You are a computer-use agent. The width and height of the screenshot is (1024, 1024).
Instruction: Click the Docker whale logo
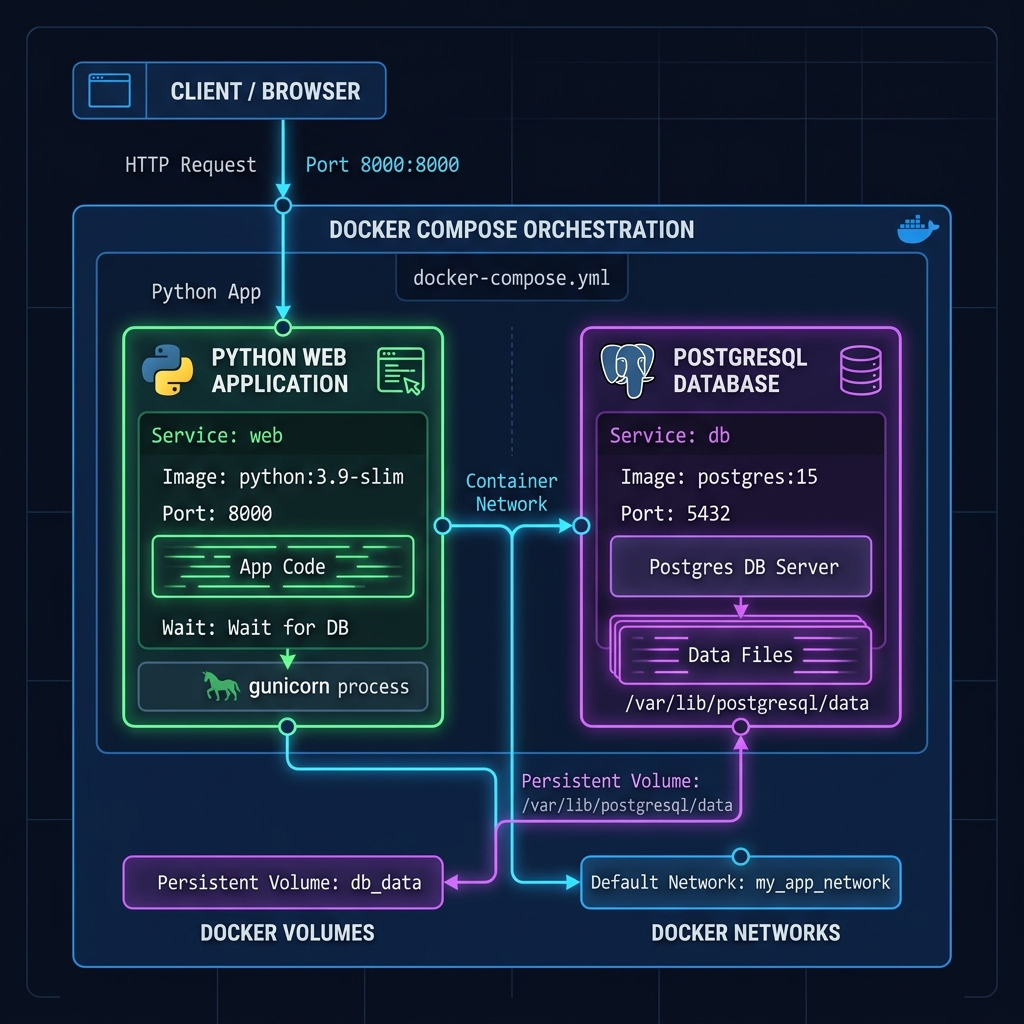coord(918,229)
